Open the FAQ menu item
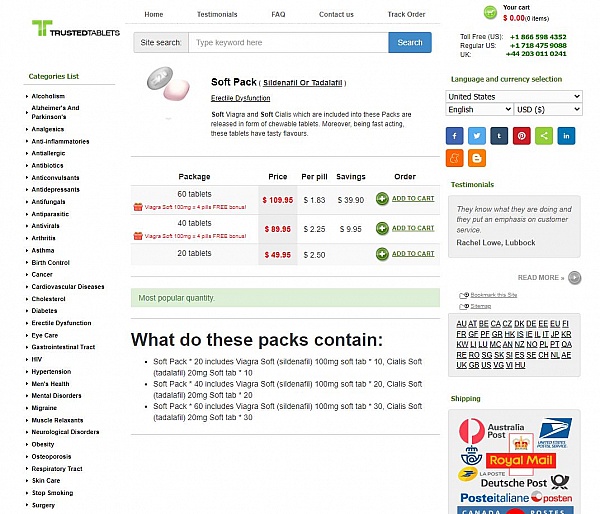This screenshot has width=600, height=514. tap(278, 14)
